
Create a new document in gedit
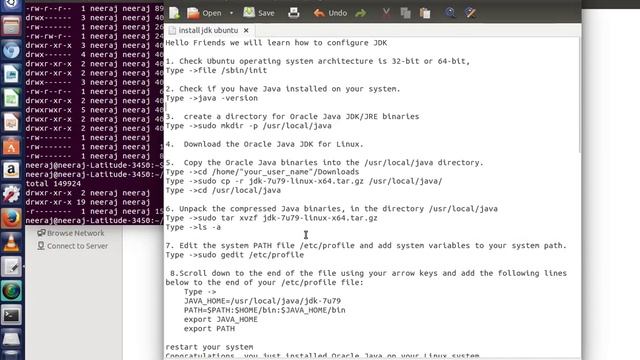pos(175,13)
